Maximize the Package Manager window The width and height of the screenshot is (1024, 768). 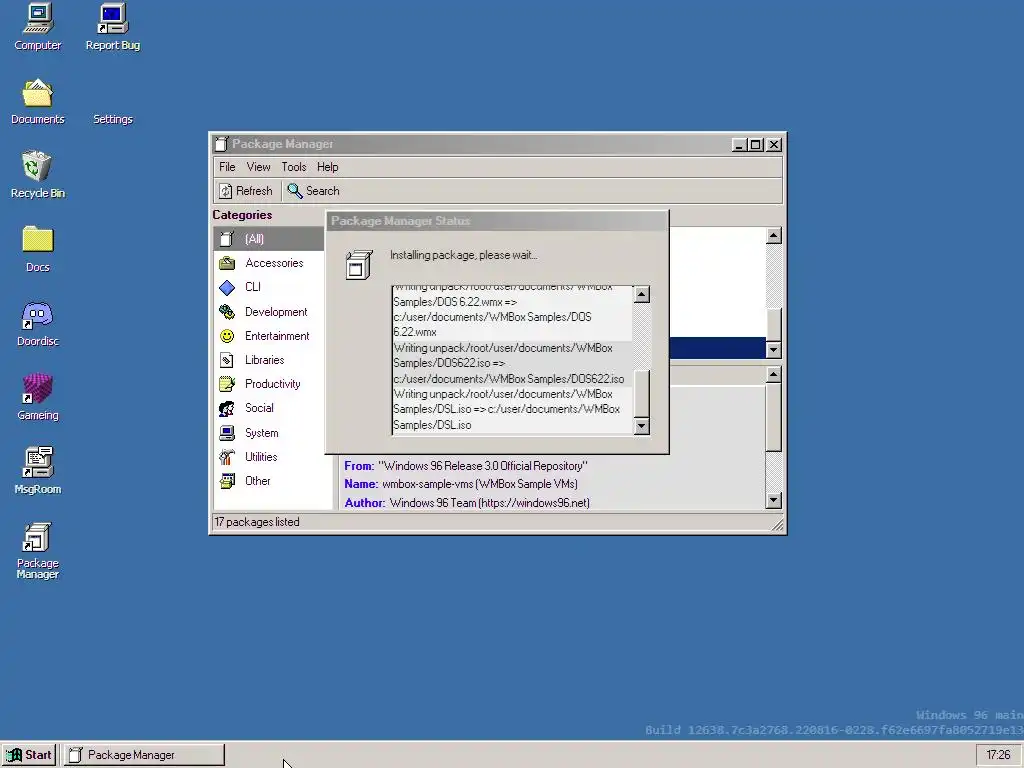click(x=756, y=145)
